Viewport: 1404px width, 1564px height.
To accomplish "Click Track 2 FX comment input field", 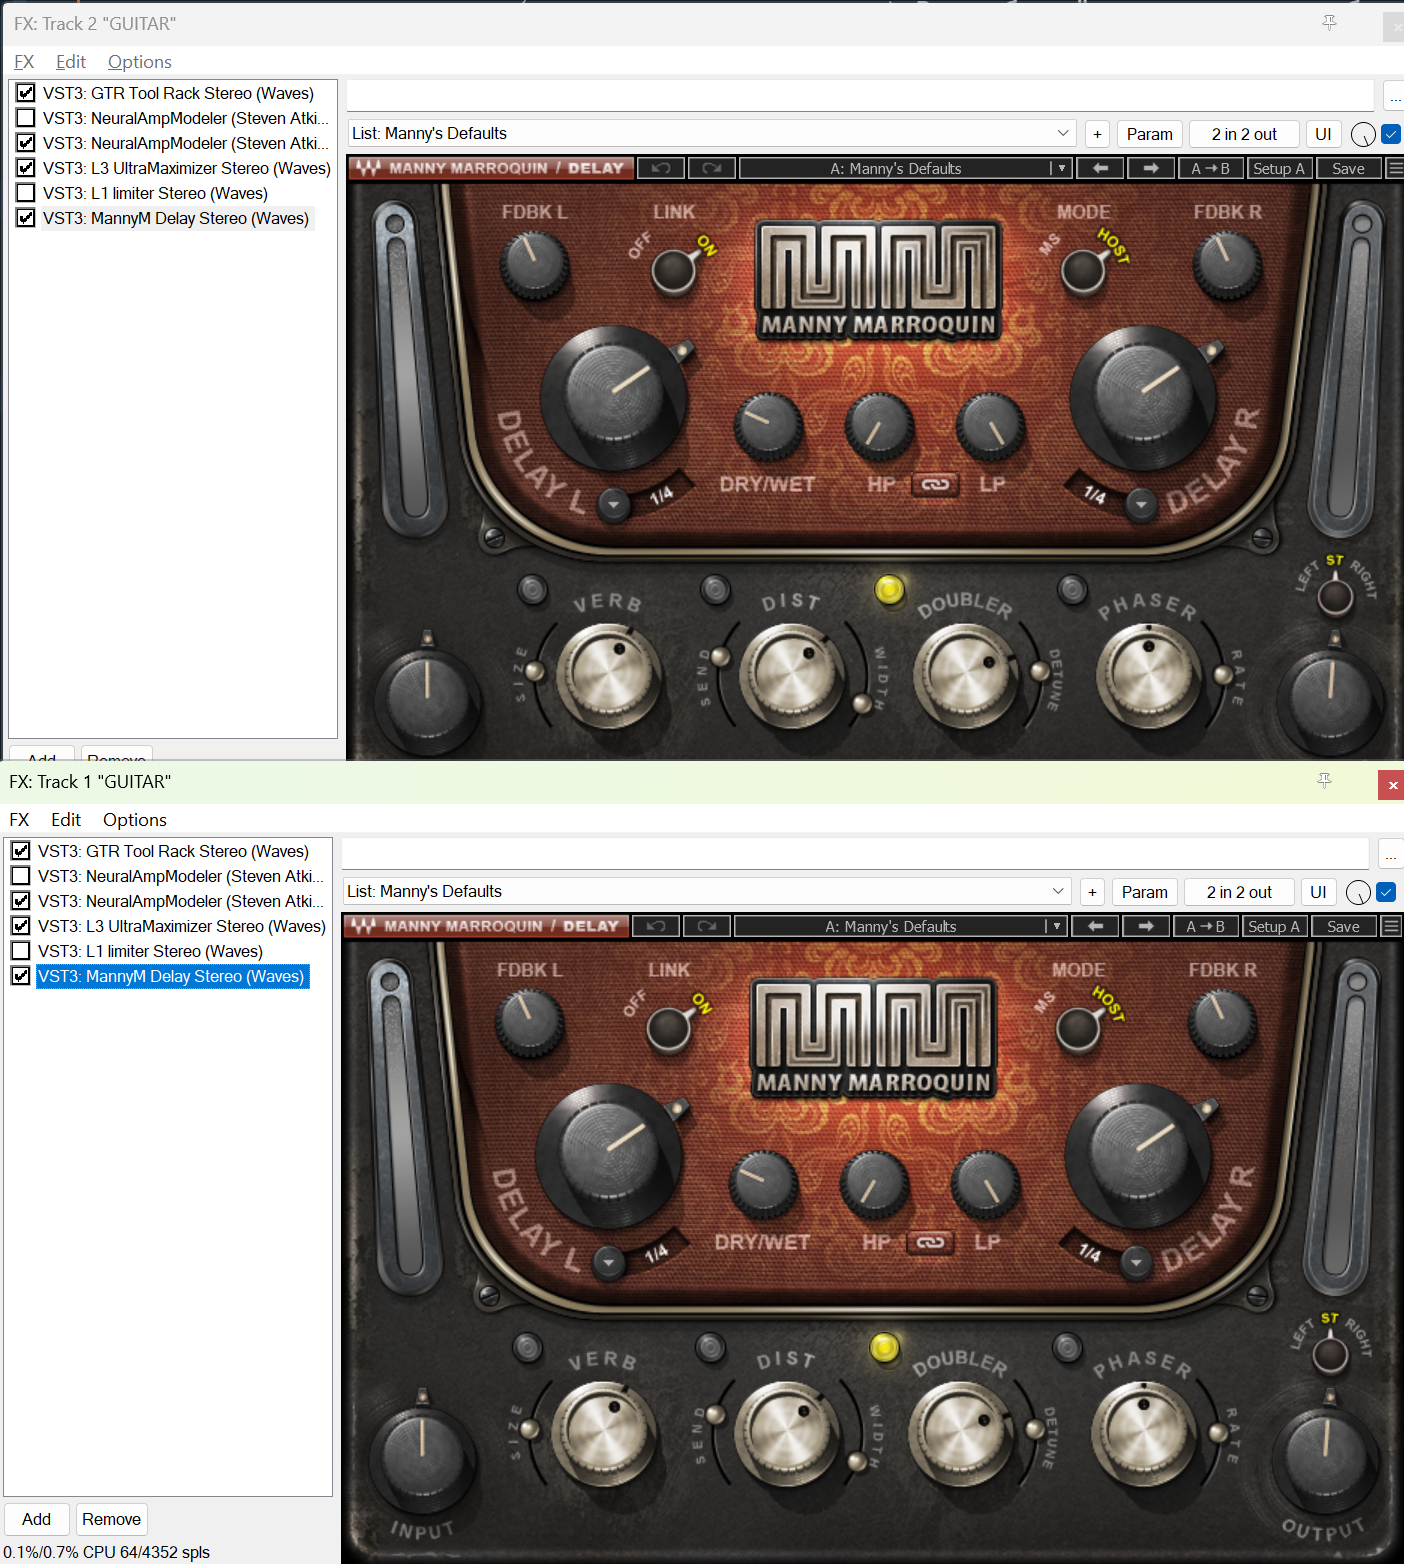I will coord(860,96).
